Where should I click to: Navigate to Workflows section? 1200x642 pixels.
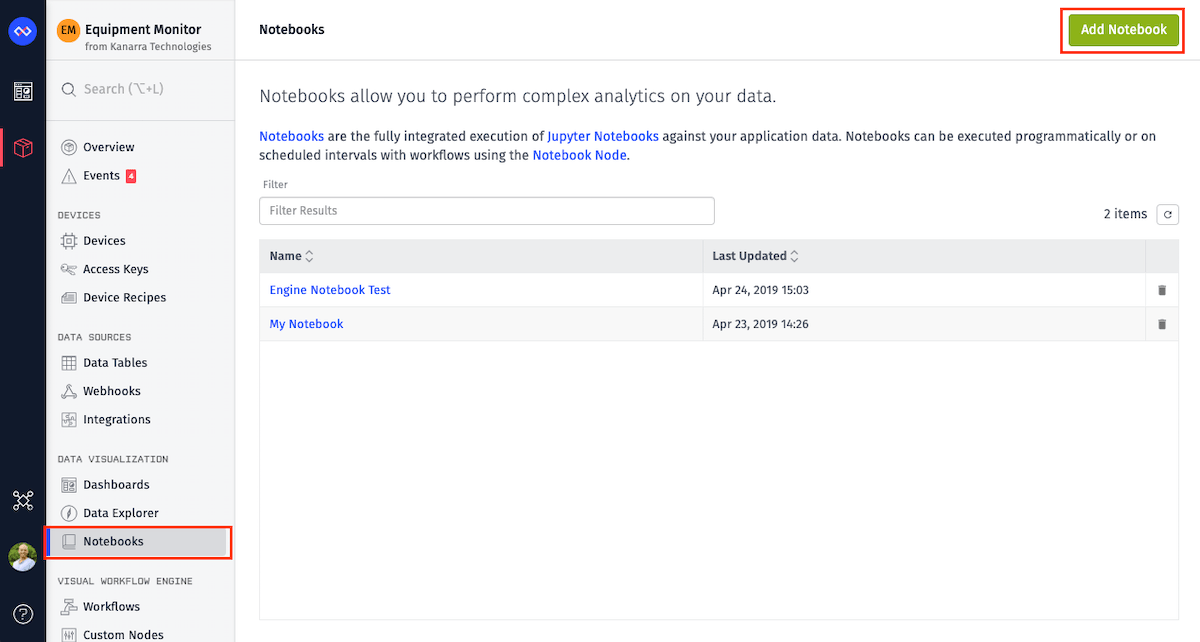pyautogui.click(x=111, y=607)
